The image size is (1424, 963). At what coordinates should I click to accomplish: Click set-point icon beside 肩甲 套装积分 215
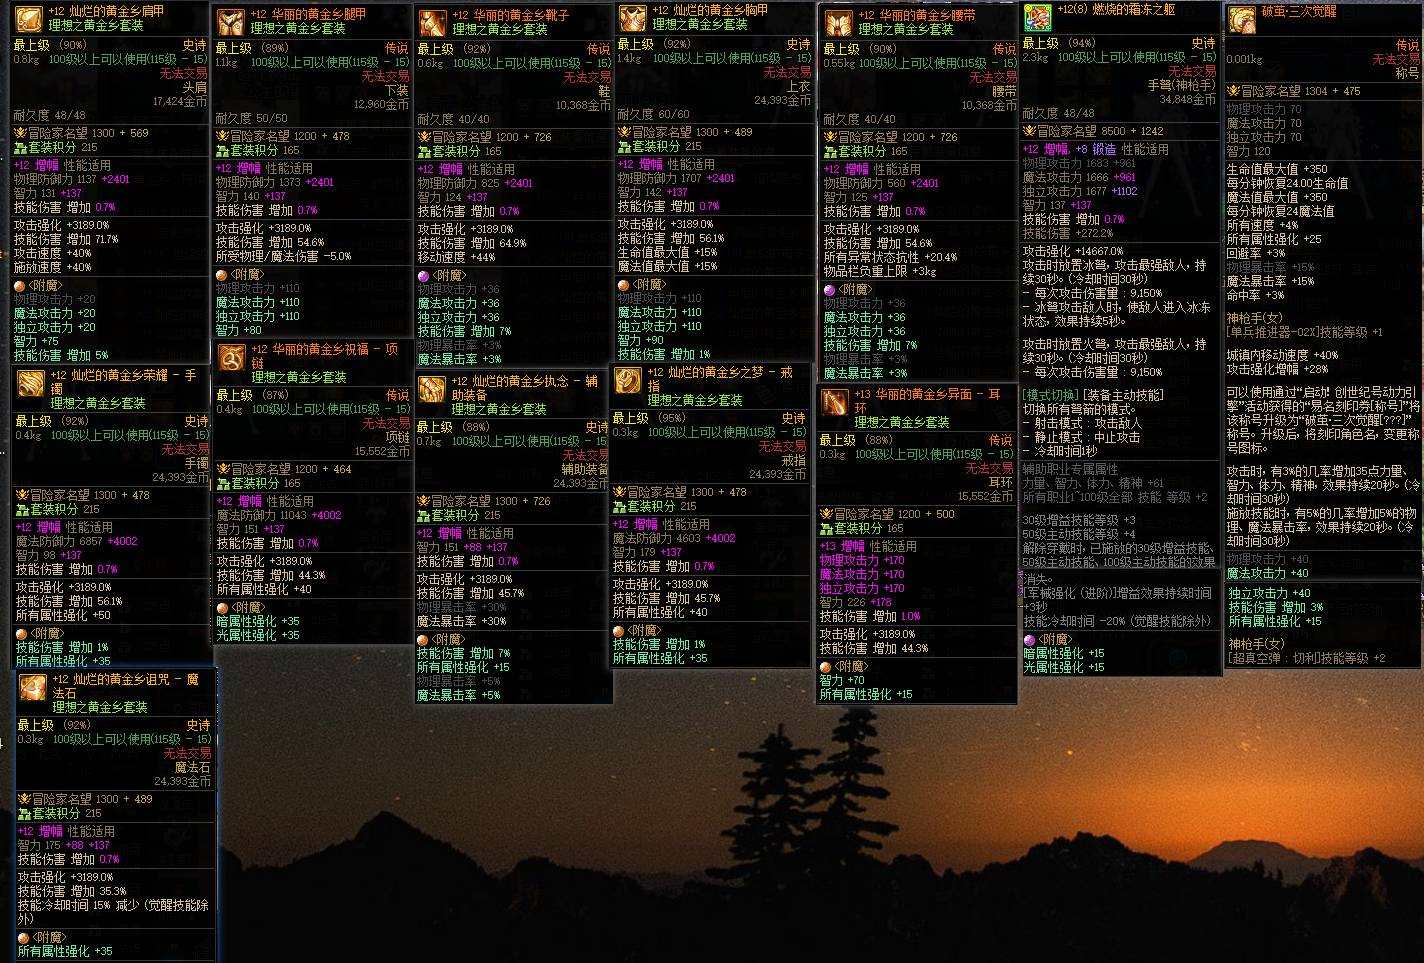(x=21, y=147)
